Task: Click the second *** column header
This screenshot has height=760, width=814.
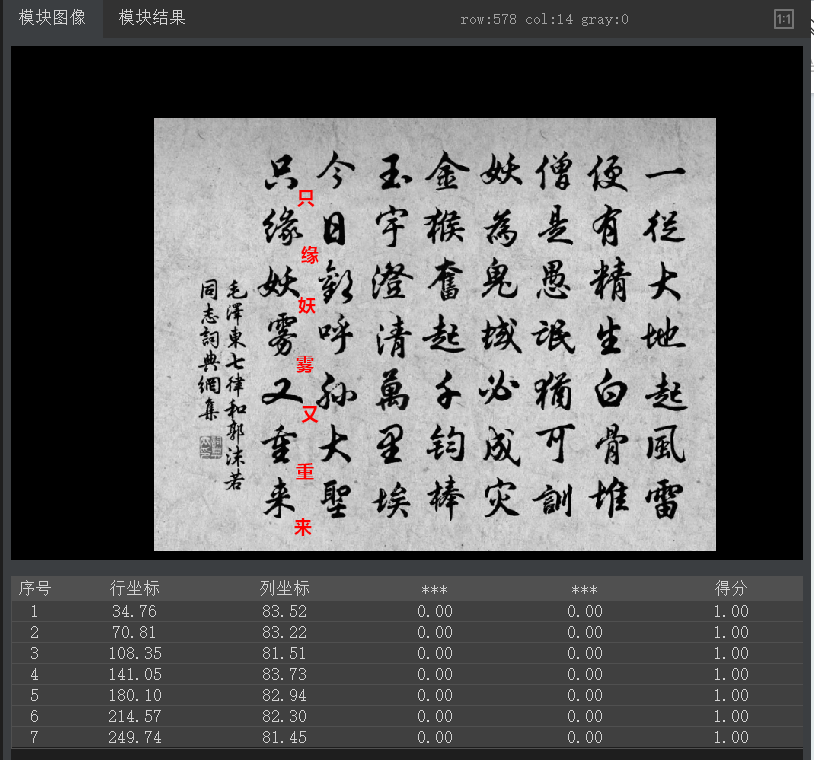Action: (585, 590)
